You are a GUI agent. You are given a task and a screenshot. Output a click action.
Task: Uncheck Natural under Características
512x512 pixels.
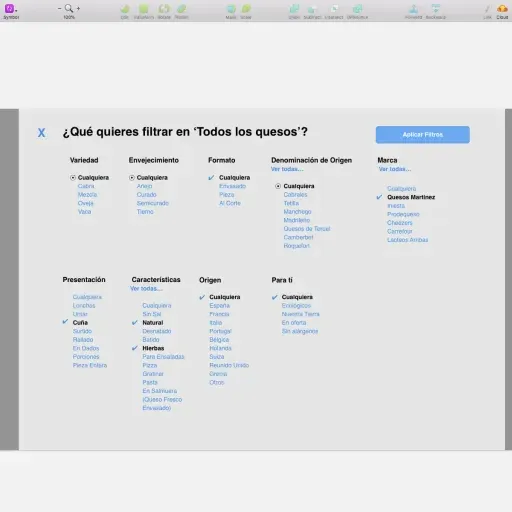[134, 322]
